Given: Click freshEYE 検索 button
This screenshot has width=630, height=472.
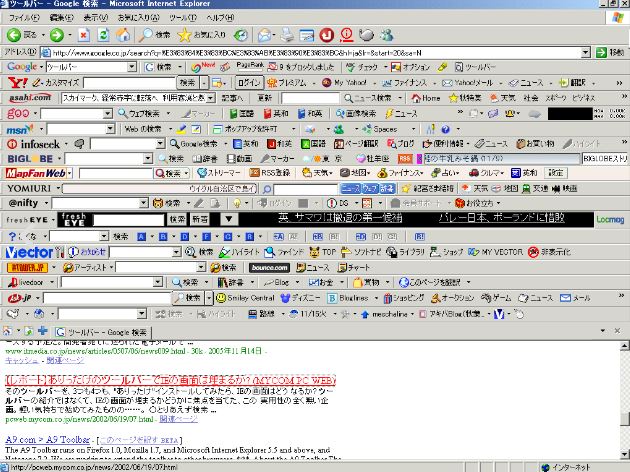Looking at the screenshot, I should point(177,219).
